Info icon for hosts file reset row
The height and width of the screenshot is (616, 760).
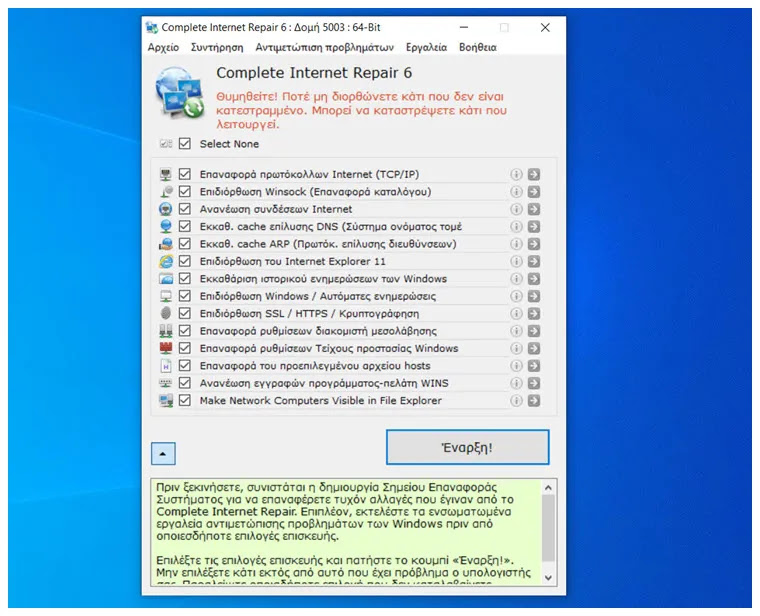pos(516,366)
